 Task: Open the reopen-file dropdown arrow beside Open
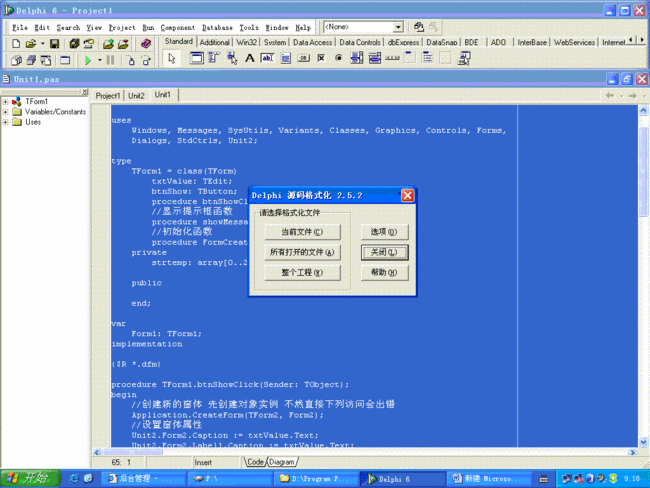pyautogui.click(x=42, y=44)
